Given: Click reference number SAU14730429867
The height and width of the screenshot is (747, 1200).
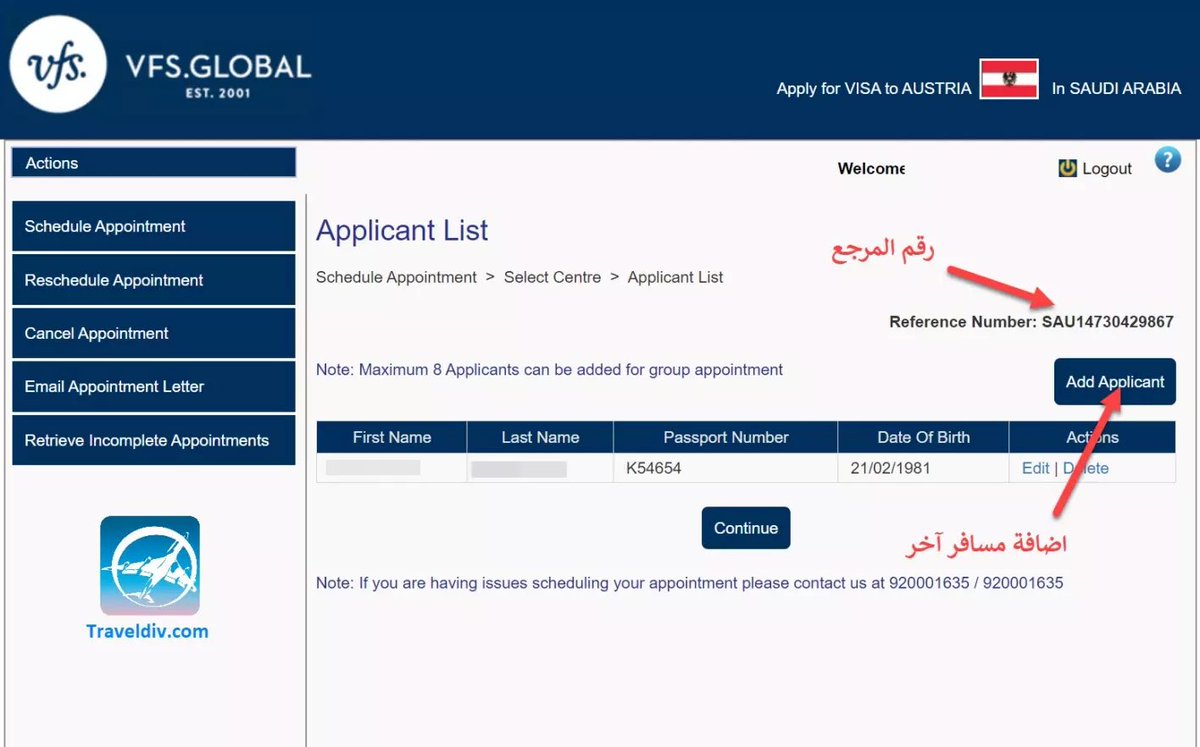Looking at the screenshot, I should coord(1108,322).
